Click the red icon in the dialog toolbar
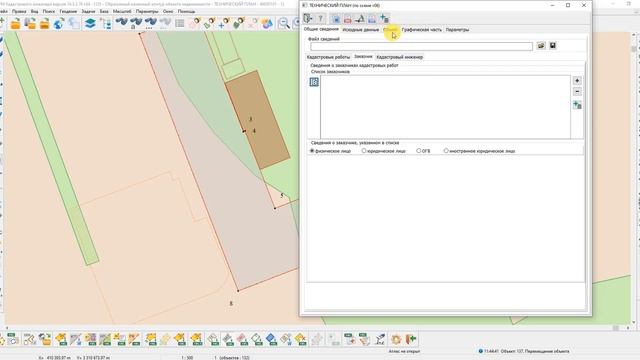The height and width of the screenshot is (360, 640). (x=347, y=19)
